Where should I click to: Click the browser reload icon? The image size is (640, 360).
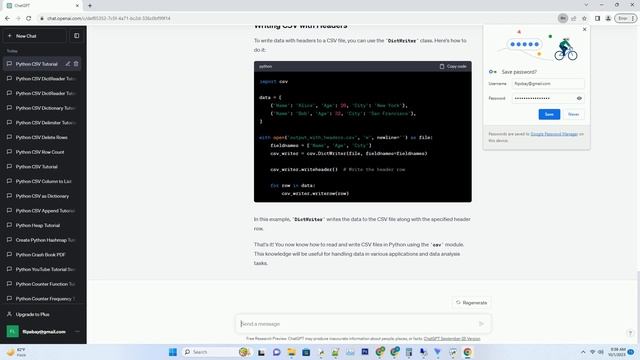click(29, 18)
